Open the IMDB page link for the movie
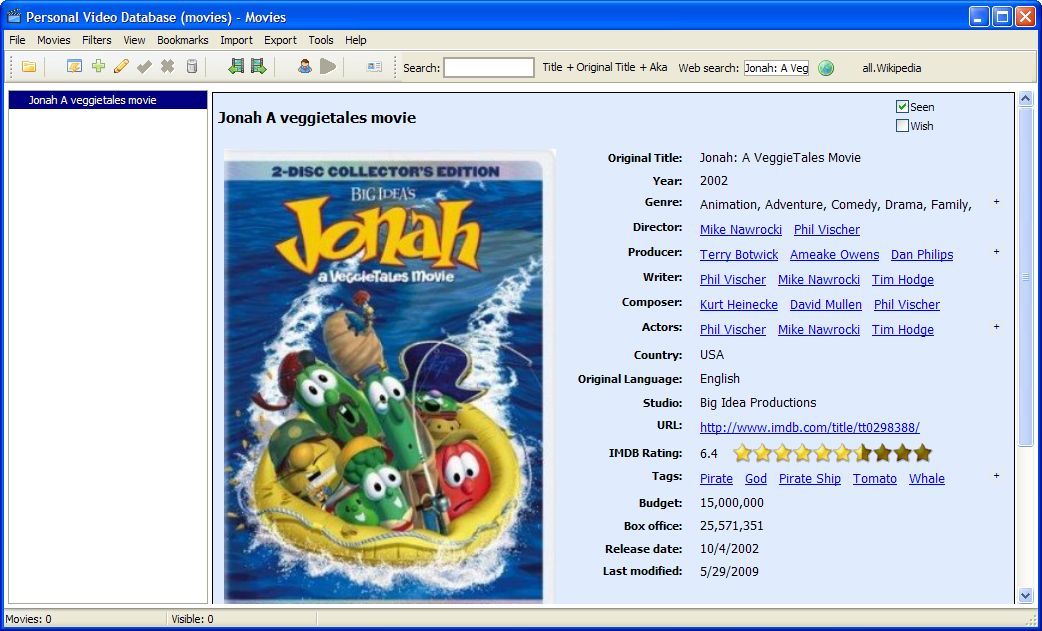This screenshot has width=1042, height=631. [810, 428]
